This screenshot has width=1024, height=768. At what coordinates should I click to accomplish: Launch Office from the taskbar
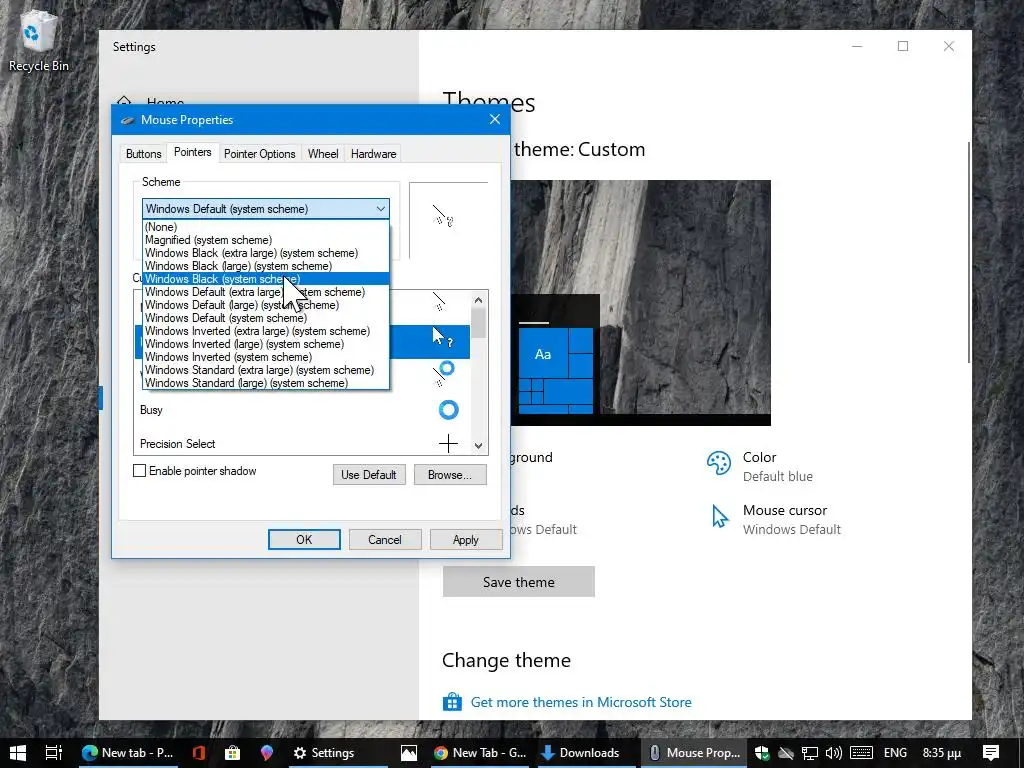point(199,752)
